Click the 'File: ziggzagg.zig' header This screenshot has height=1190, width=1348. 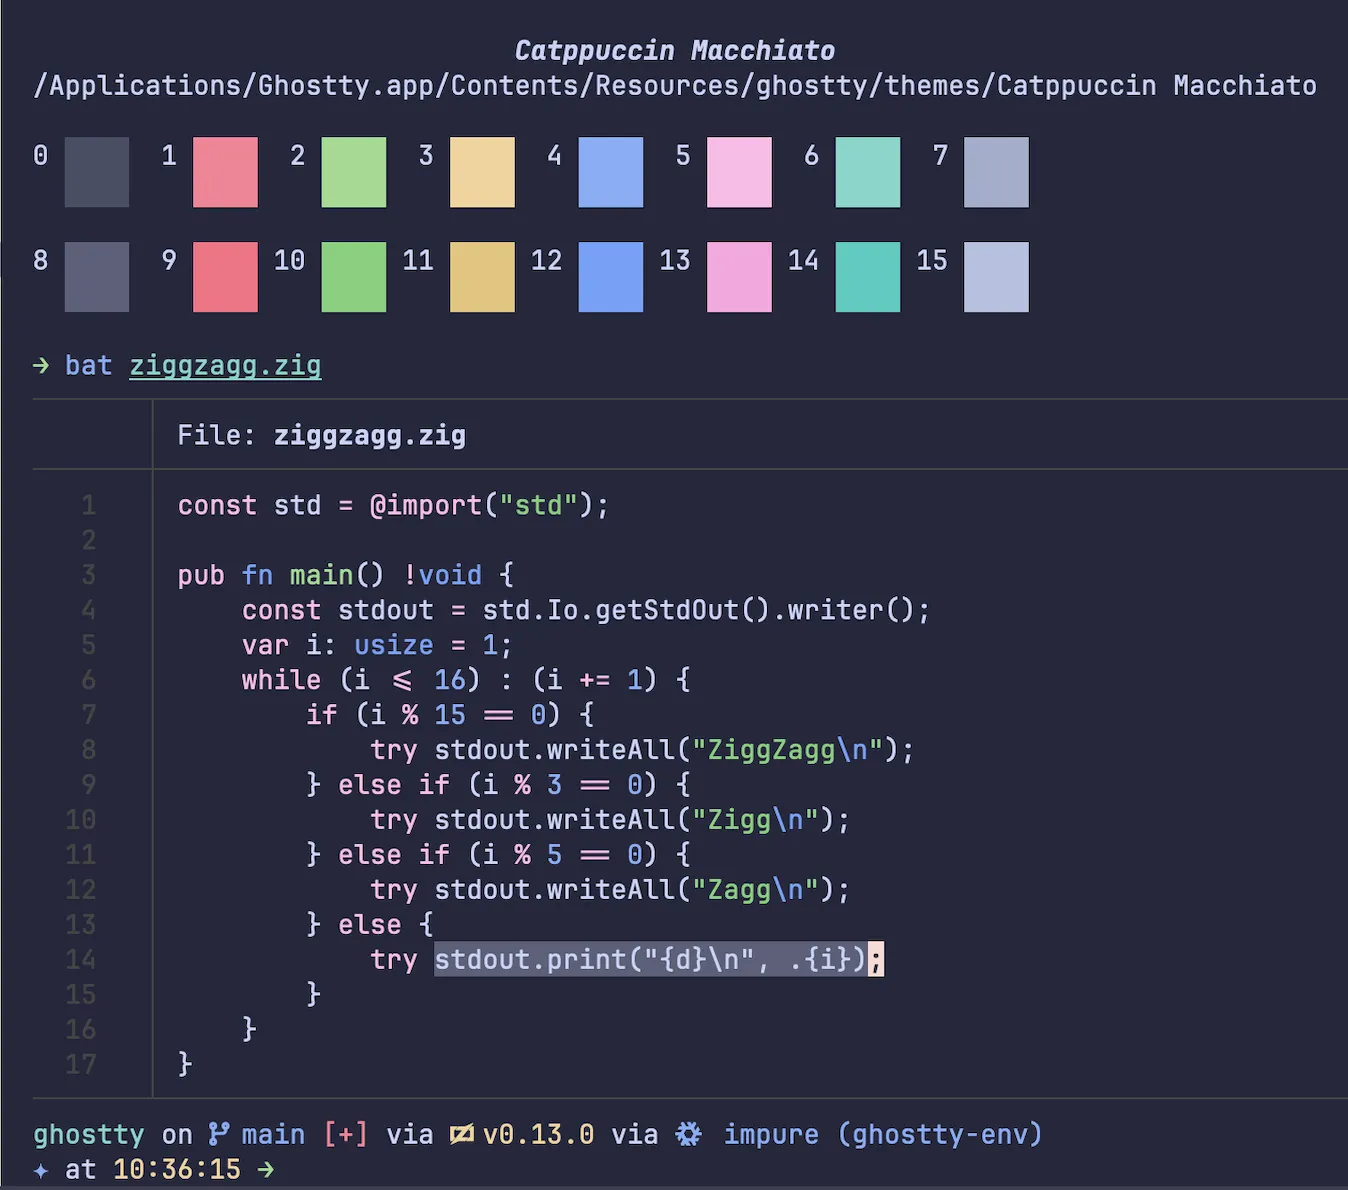point(321,436)
